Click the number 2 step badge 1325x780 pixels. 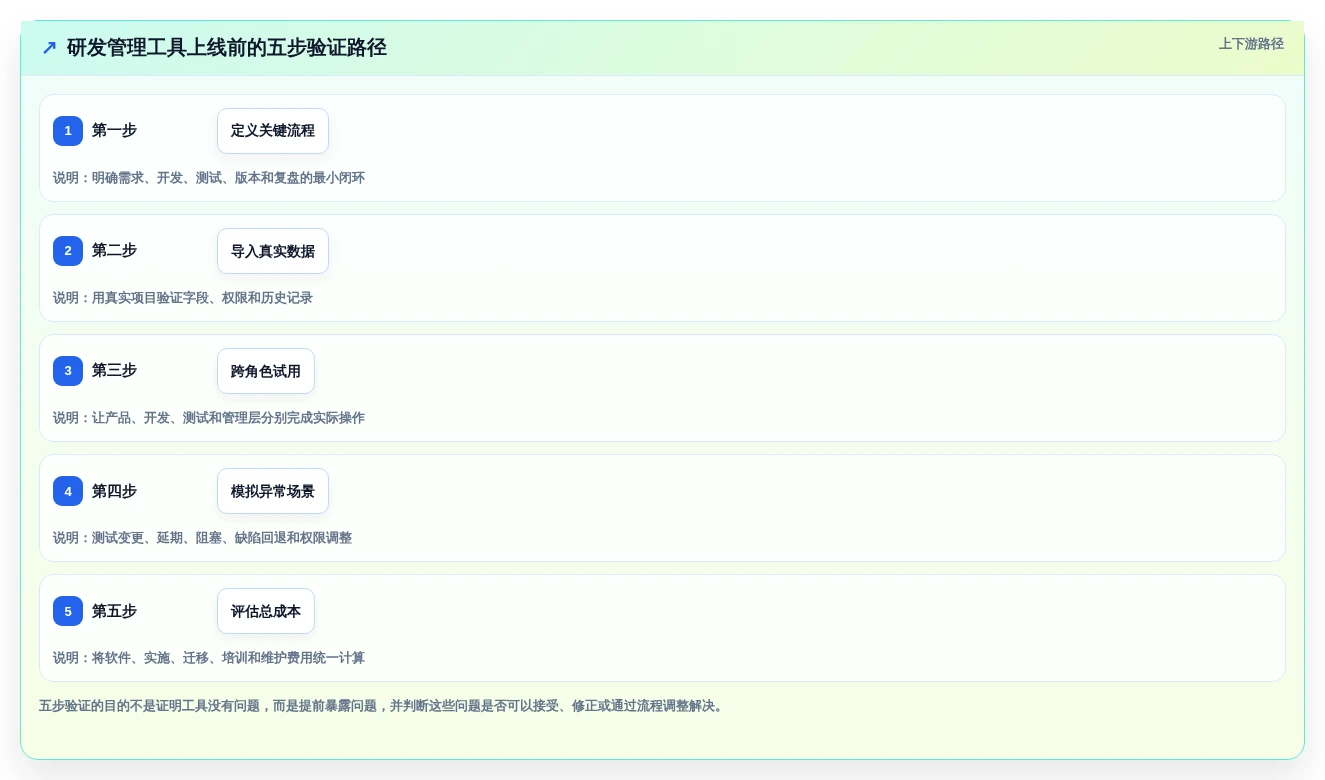click(68, 251)
